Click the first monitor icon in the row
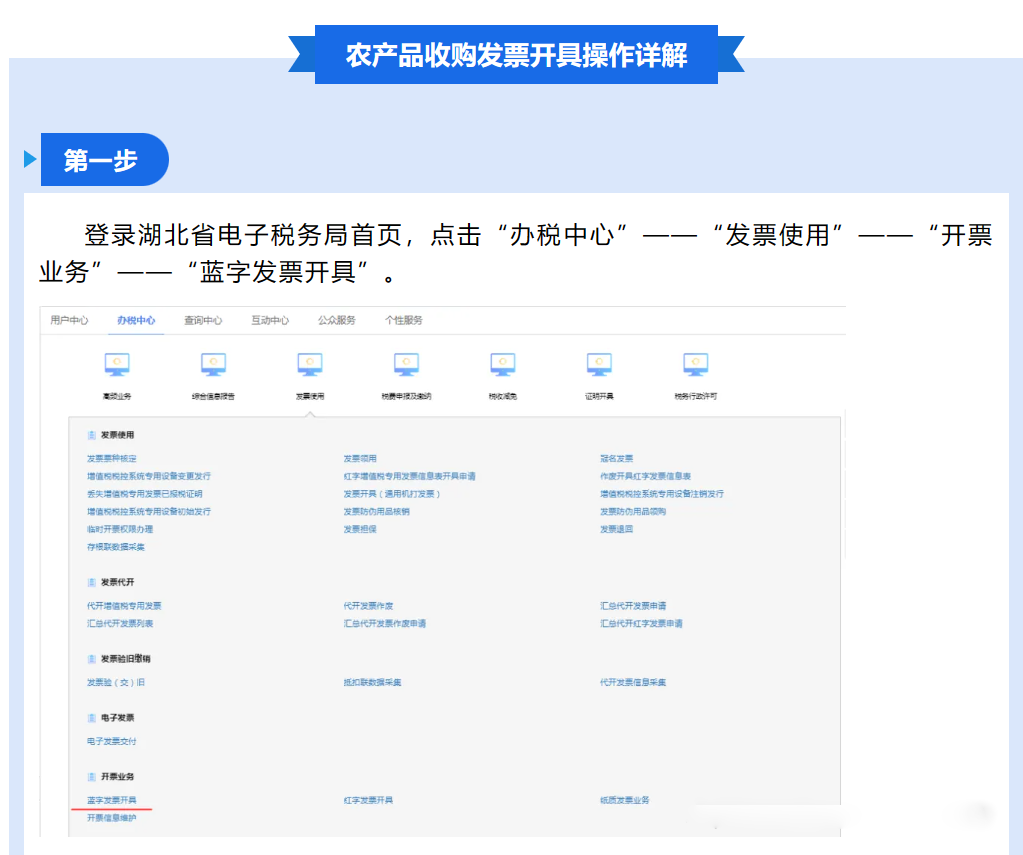This screenshot has height=855, width=1023. (x=117, y=364)
